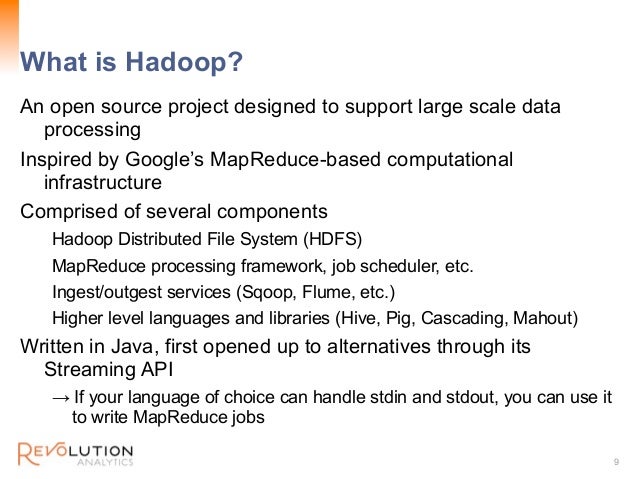Screen dimensions: 638x479
Task: Click the word 'processing' under first bullet
Action: (92, 130)
